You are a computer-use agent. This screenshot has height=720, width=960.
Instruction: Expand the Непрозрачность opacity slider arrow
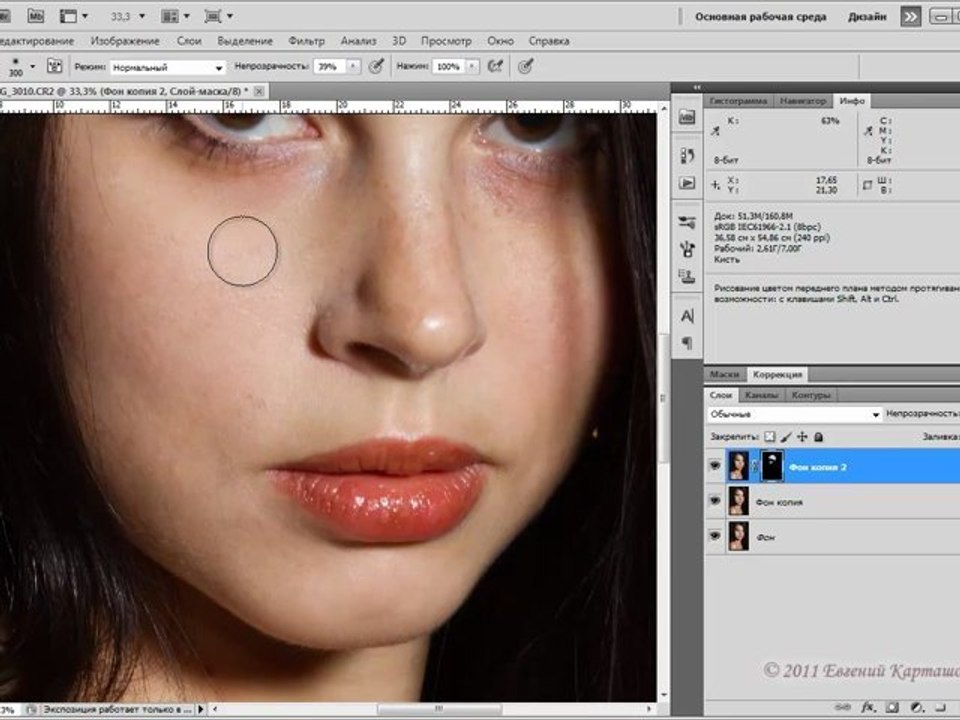(x=353, y=66)
